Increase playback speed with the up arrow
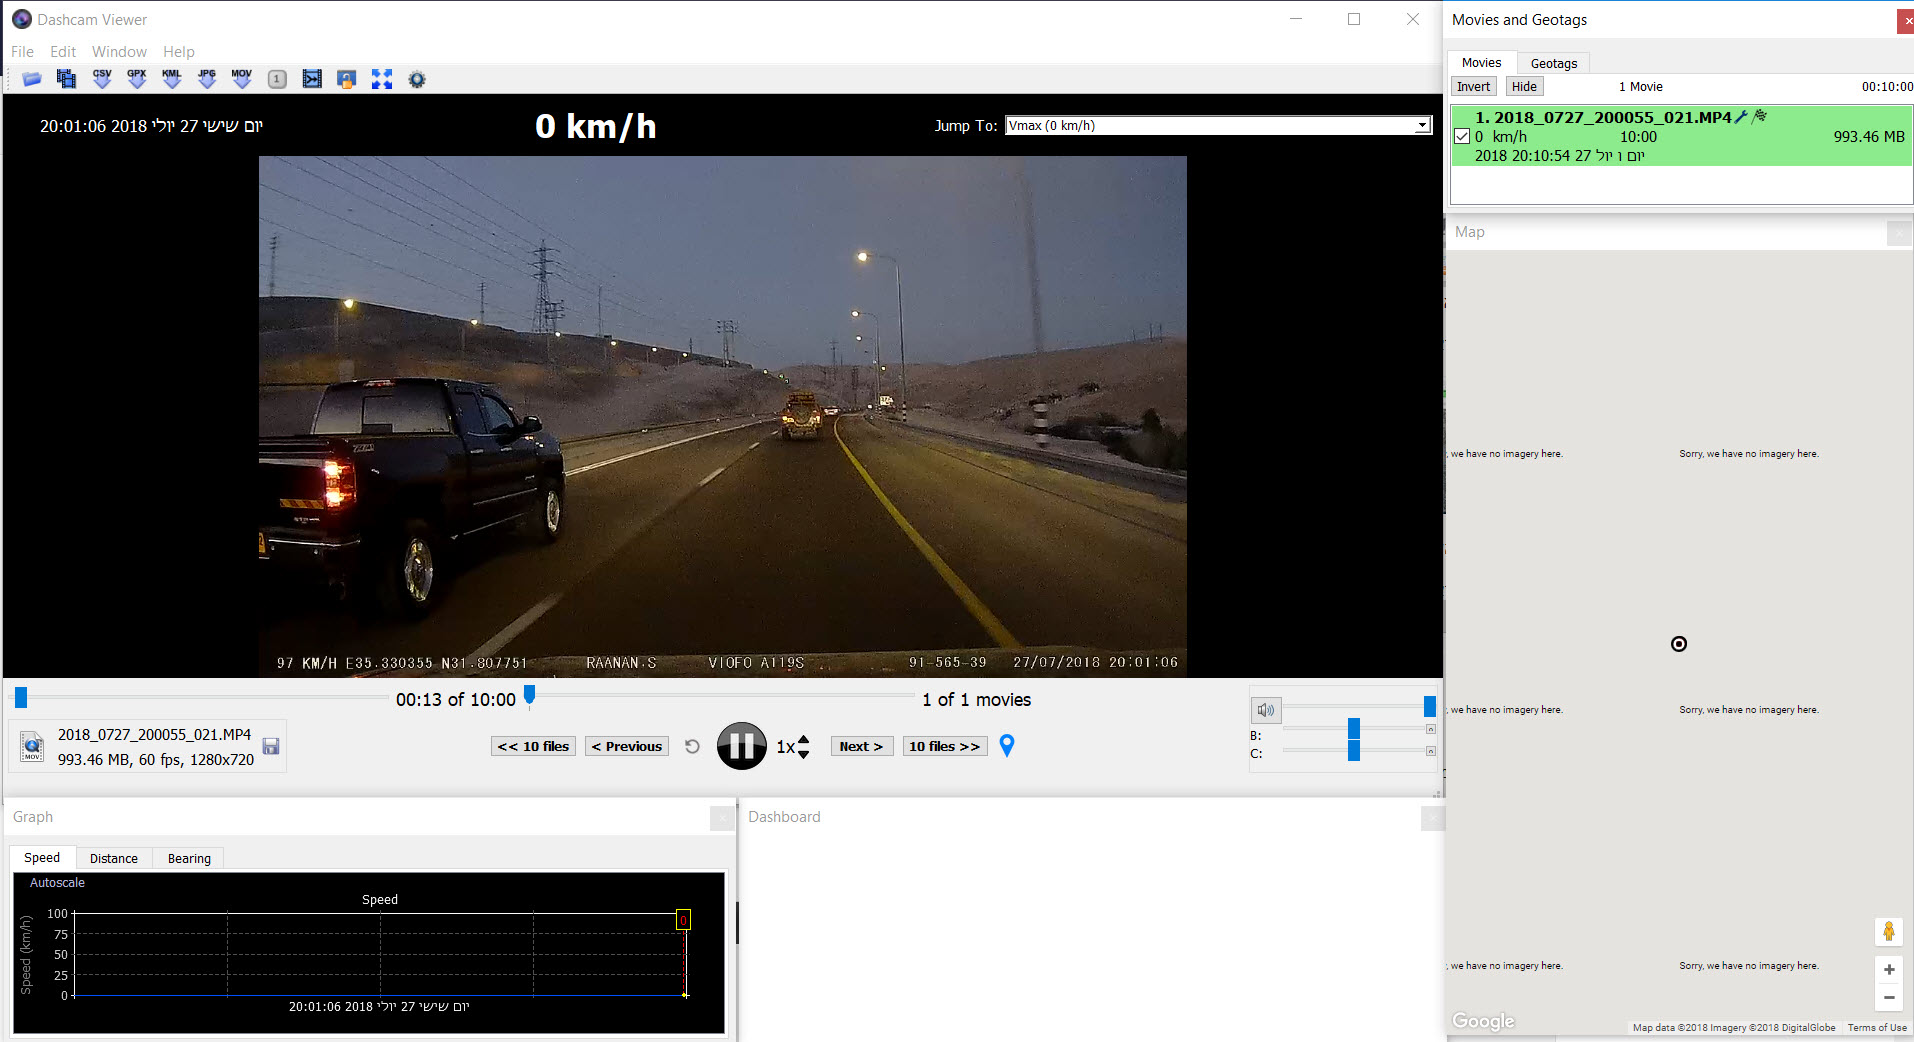 click(804, 740)
